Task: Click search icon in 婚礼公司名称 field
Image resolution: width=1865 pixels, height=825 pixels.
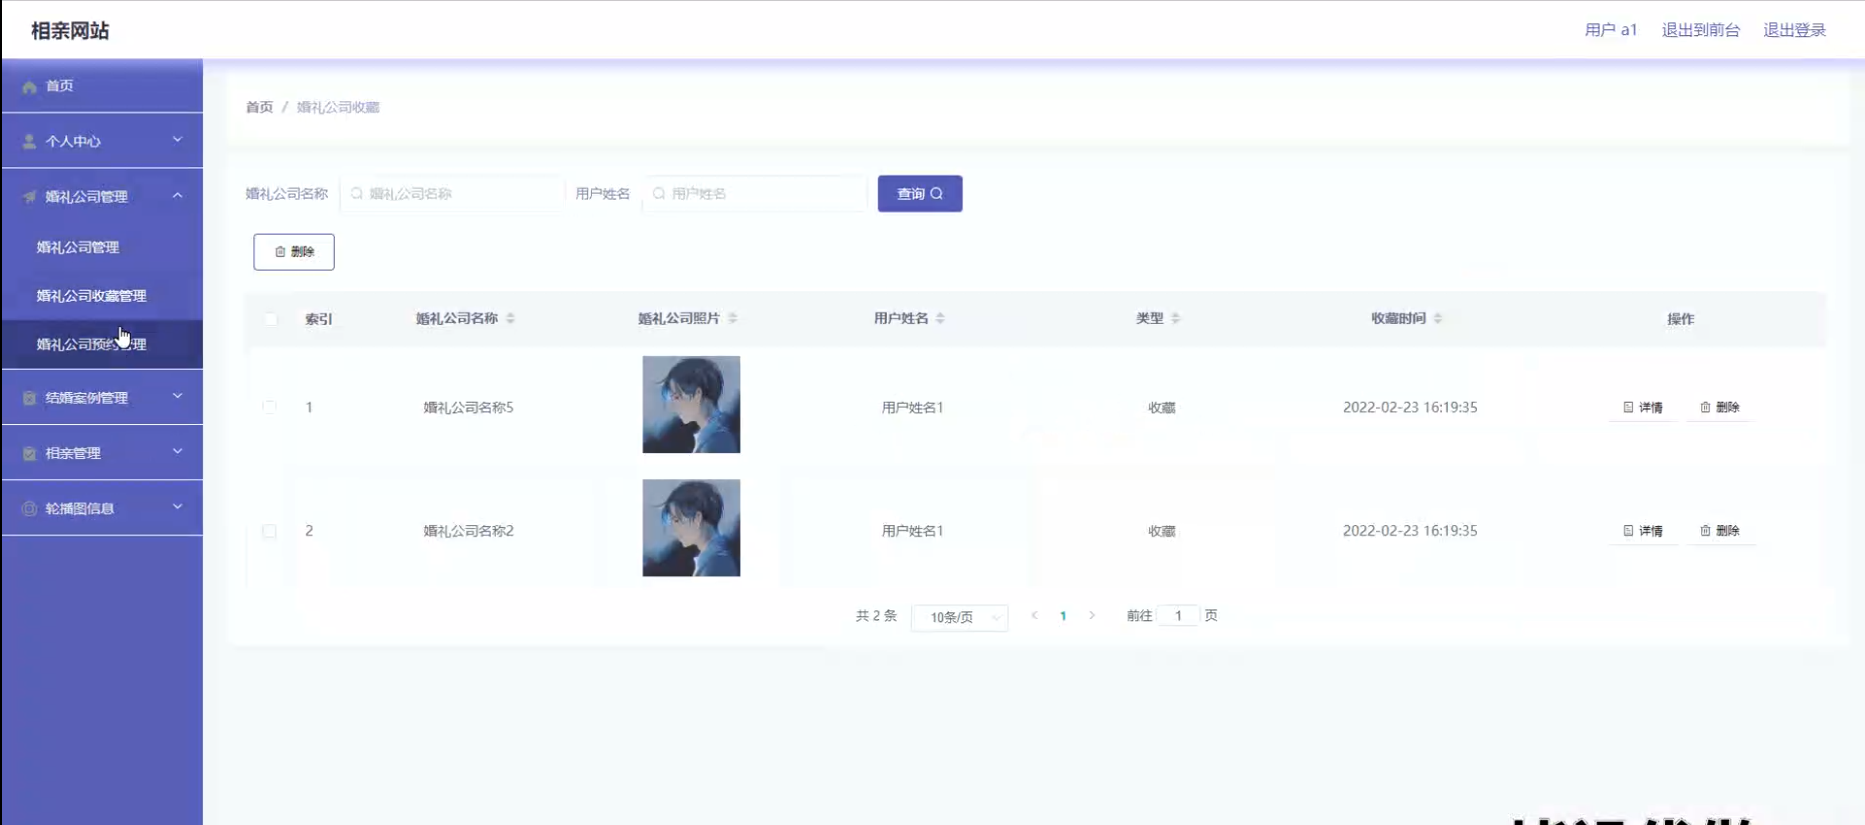Action: point(356,194)
